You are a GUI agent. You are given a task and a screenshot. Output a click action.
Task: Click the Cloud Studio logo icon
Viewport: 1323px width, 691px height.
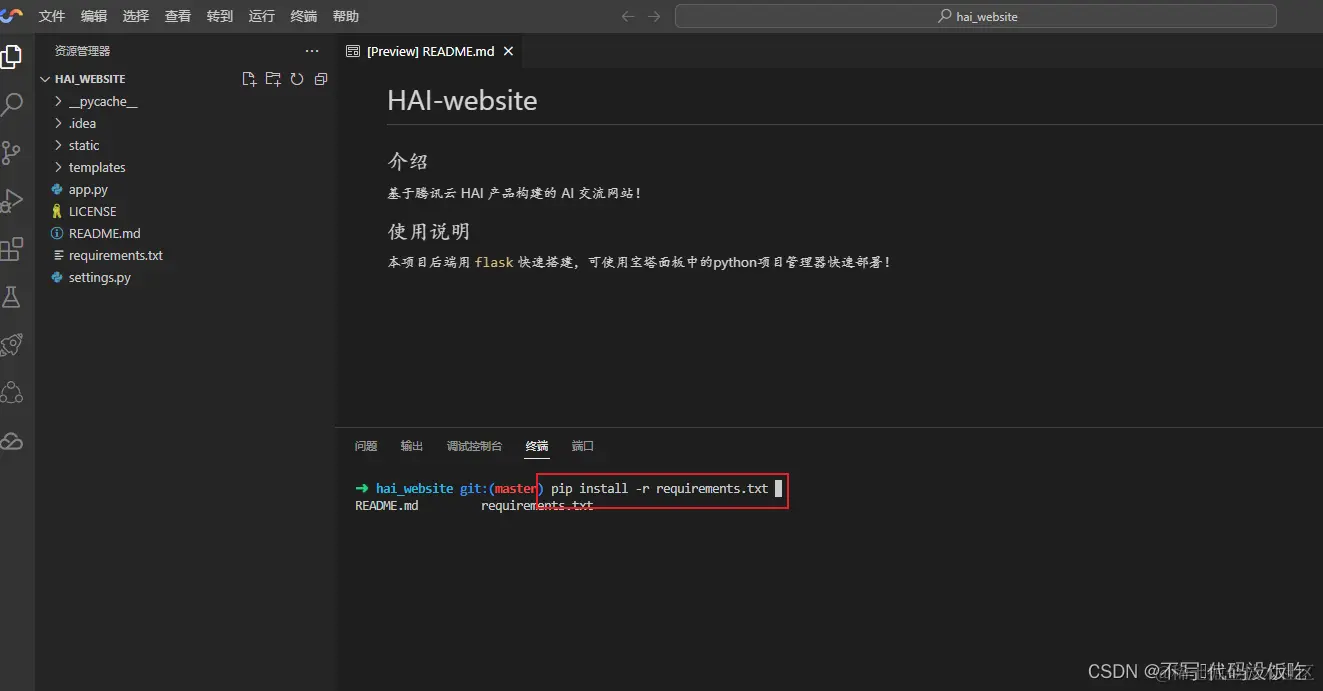tap(12, 15)
